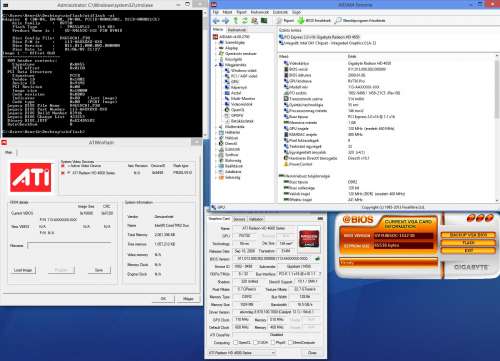
Task: Enable the OpenCL checkbox in GPU-Z
Action: click(236, 343)
